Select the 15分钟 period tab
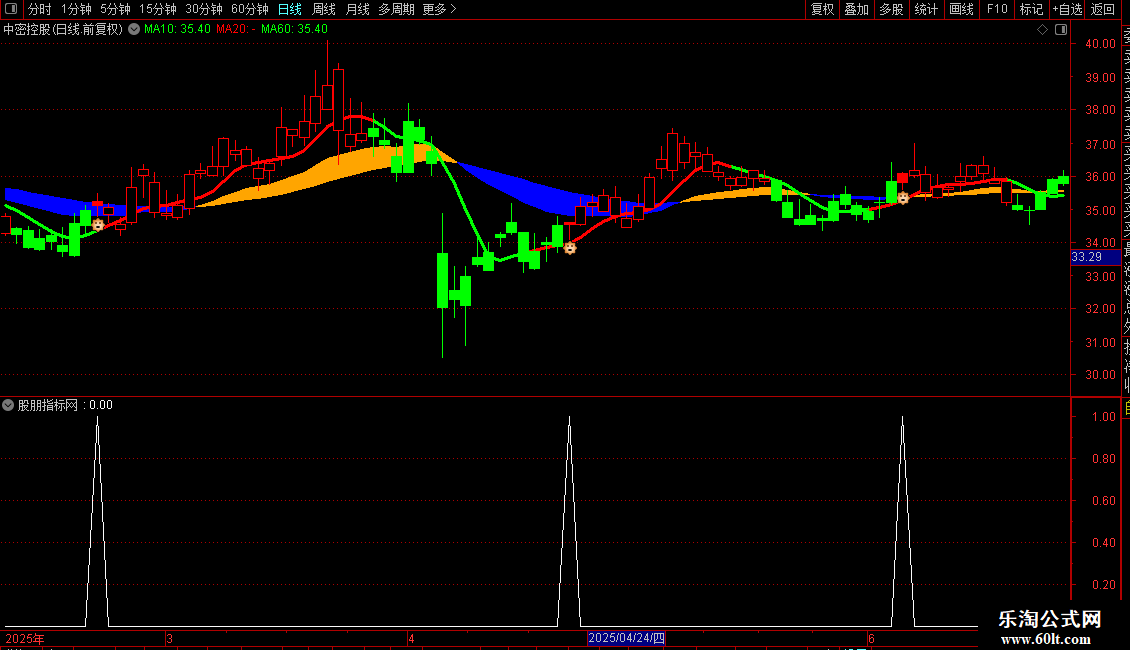Screen dimensions: 1130x650 point(157,9)
